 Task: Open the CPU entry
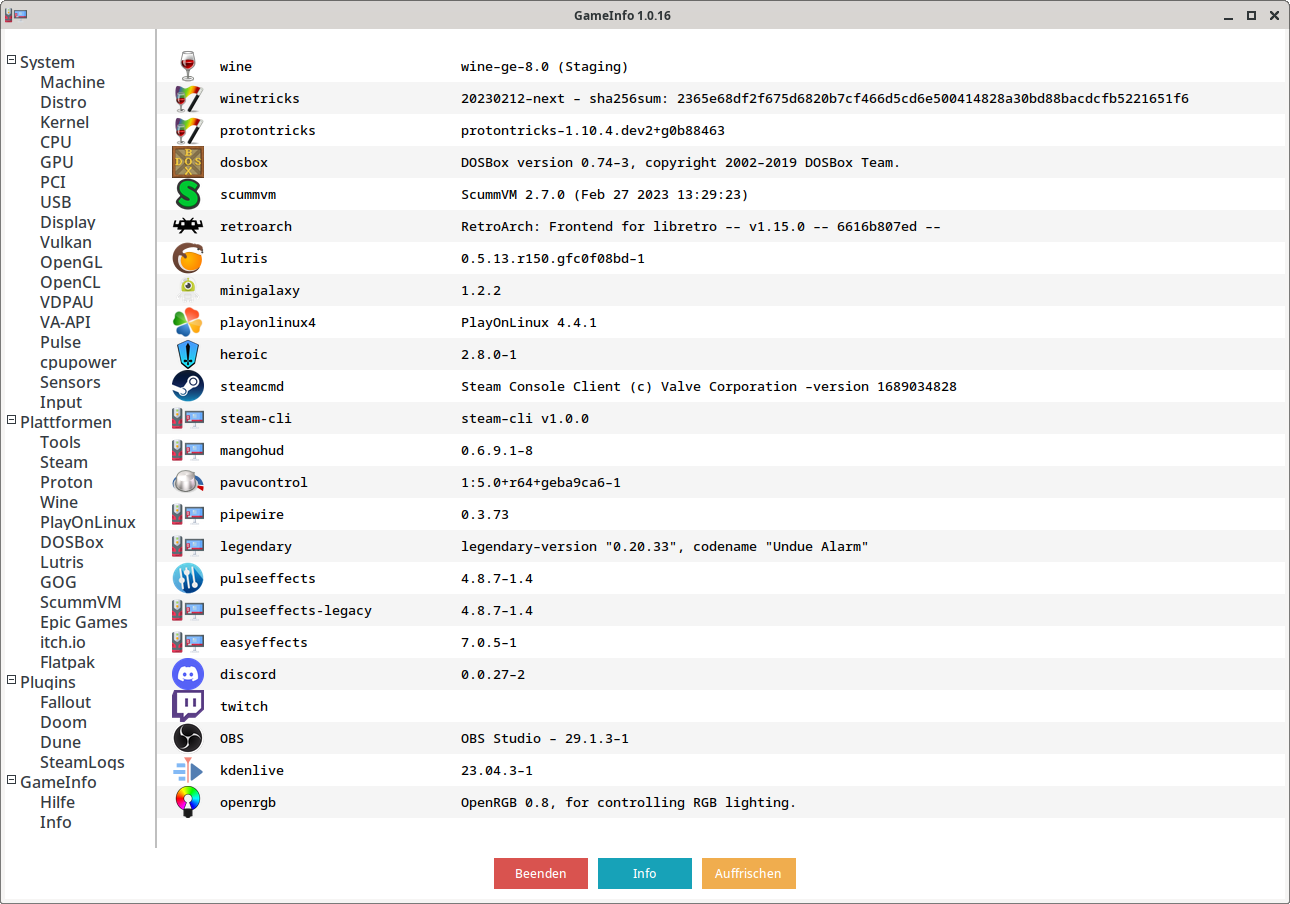point(56,142)
